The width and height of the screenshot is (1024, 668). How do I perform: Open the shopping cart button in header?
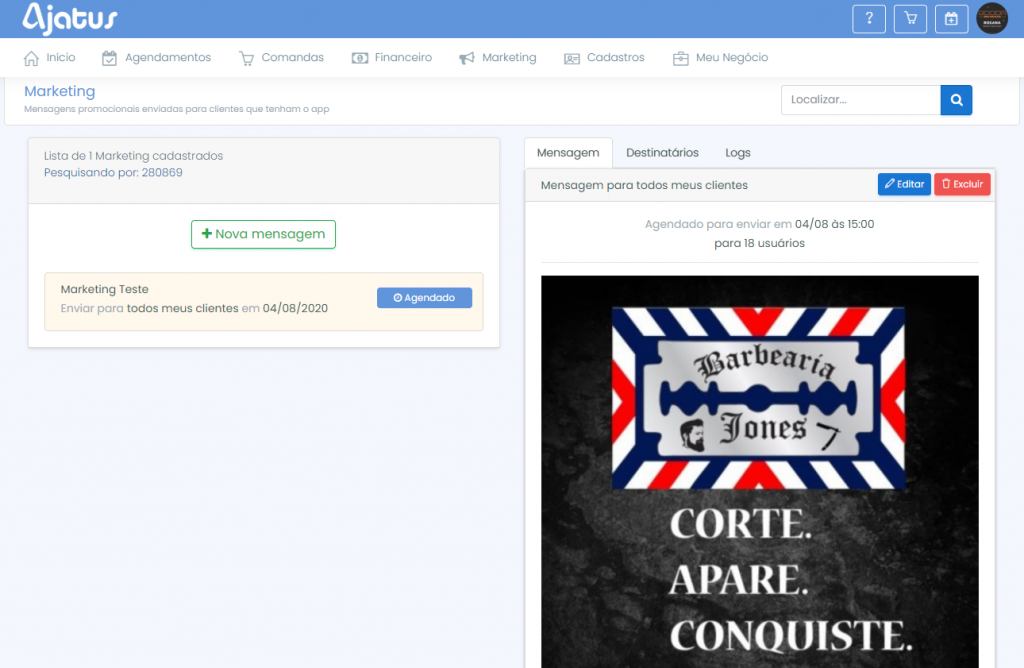[x=910, y=19]
